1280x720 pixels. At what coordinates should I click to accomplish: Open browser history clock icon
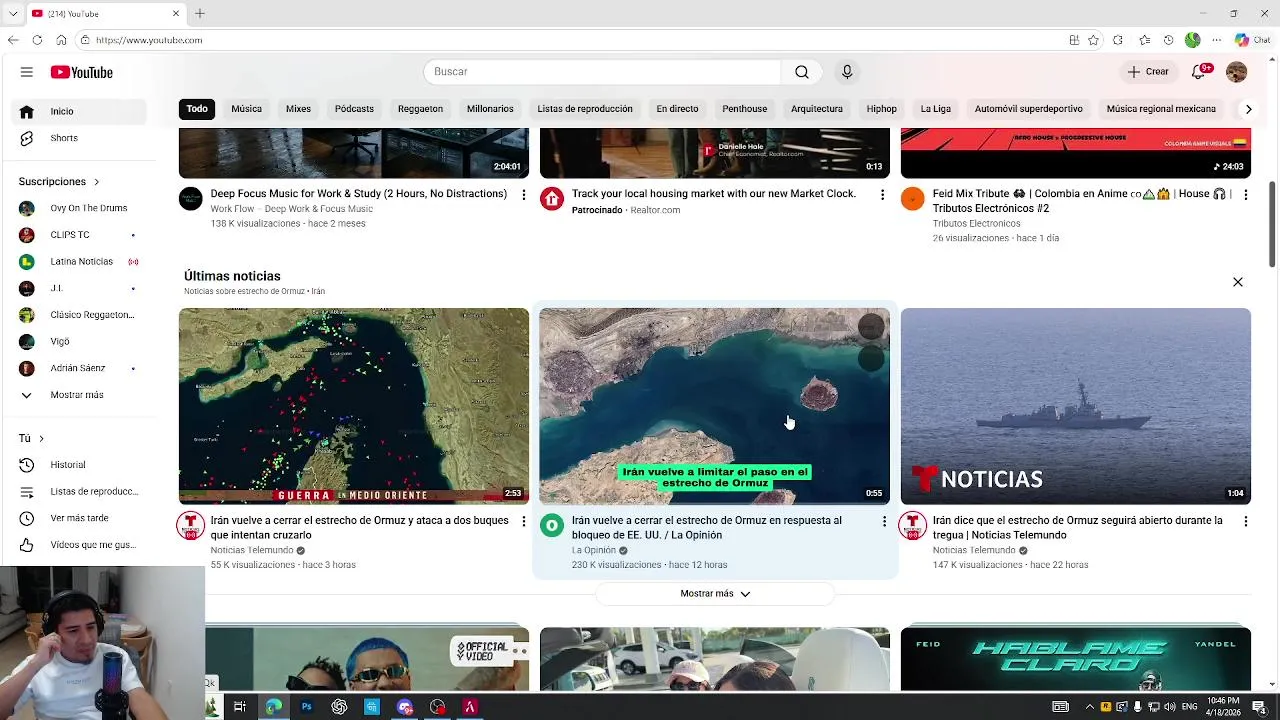coord(1168,40)
